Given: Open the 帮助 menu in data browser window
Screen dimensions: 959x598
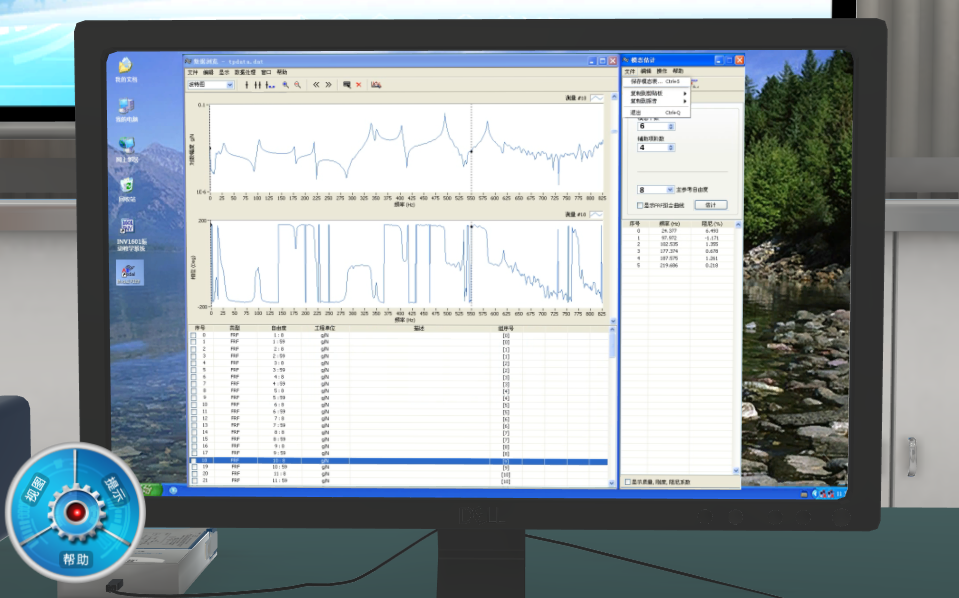Looking at the screenshot, I should (282, 72).
